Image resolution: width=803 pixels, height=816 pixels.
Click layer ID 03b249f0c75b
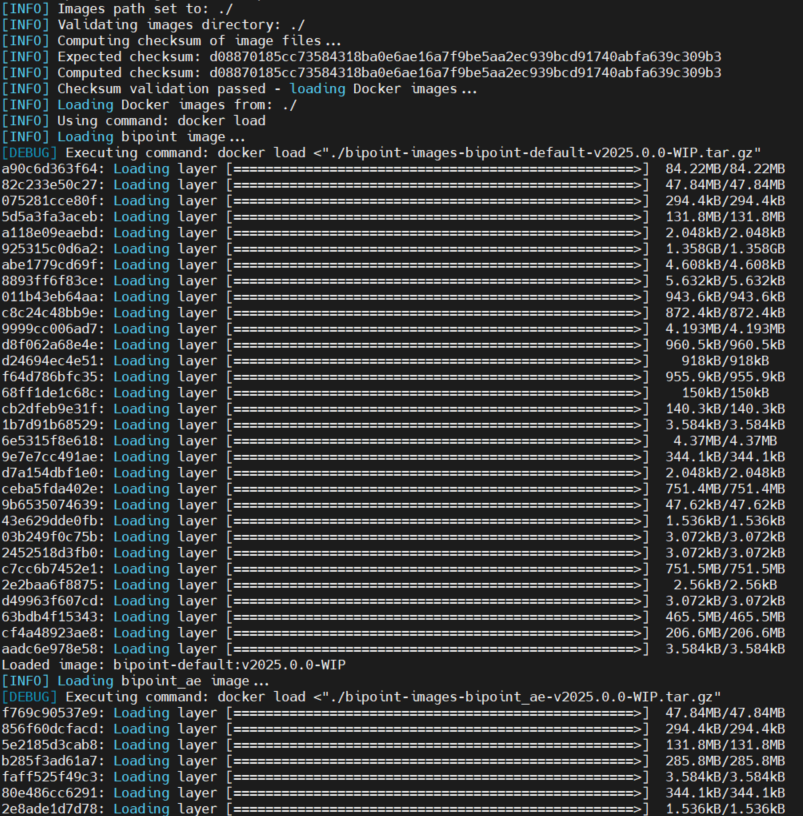(x=49, y=537)
